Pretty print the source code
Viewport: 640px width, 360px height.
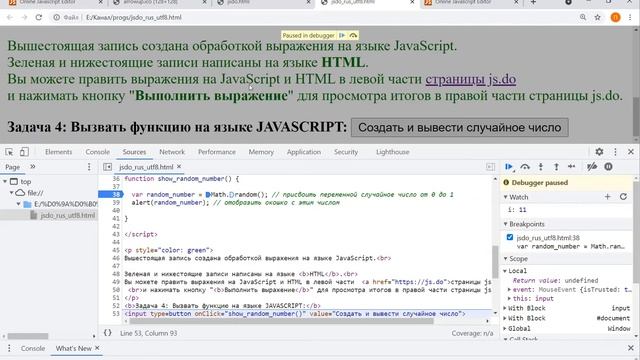[x=107, y=333]
